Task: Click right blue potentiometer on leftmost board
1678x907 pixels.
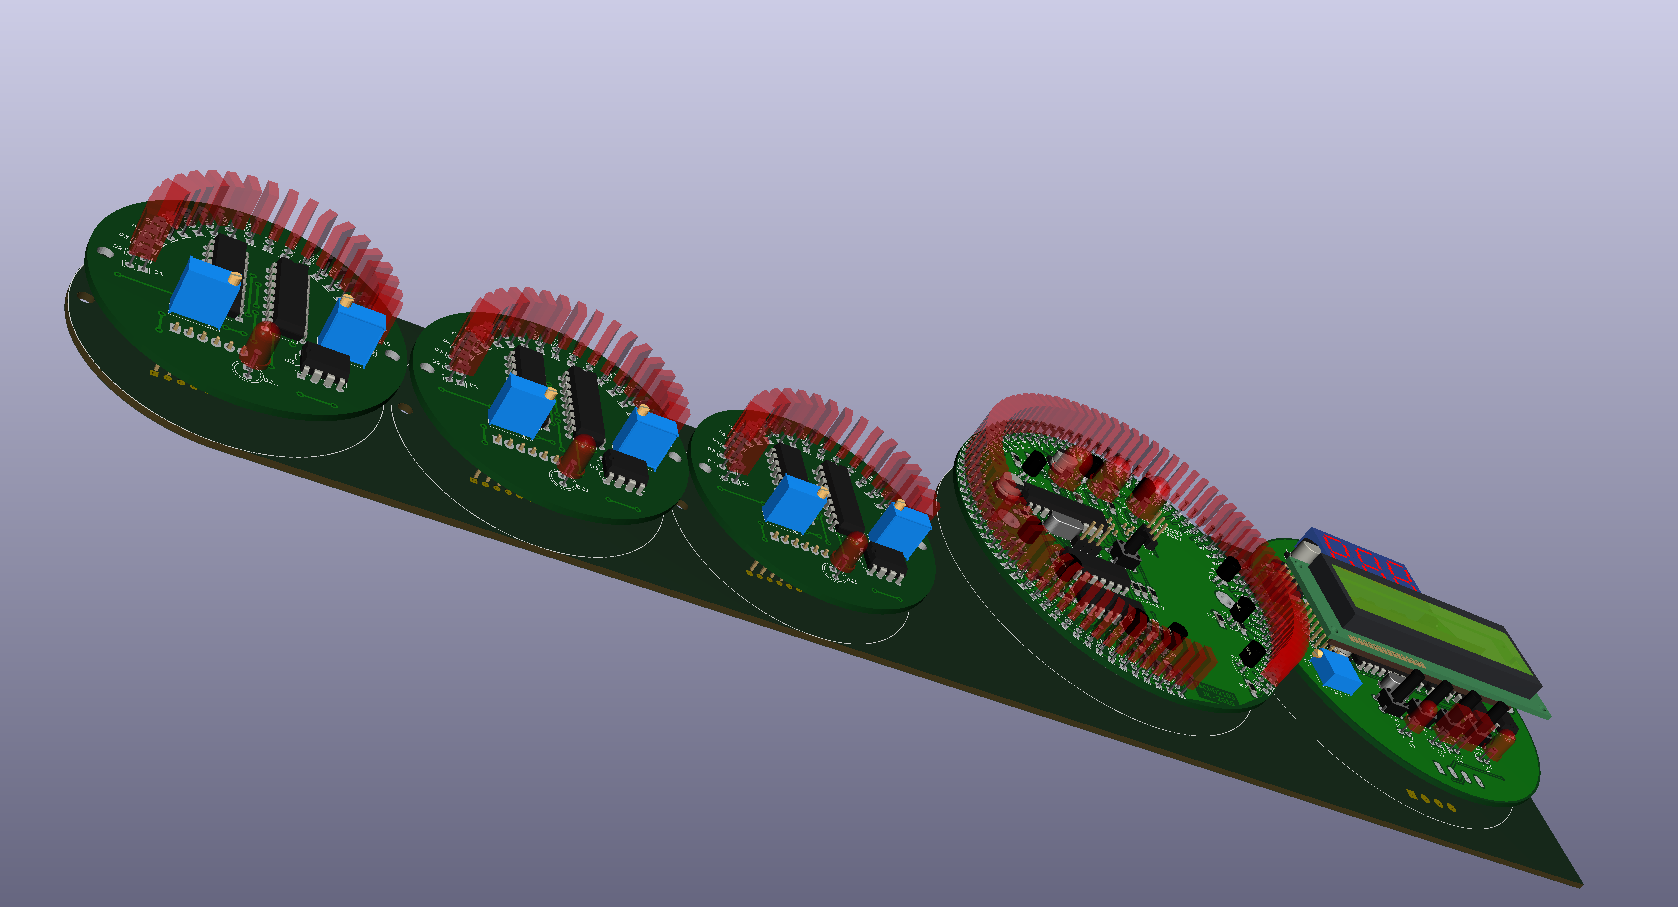Action: (x=354, y=330)
